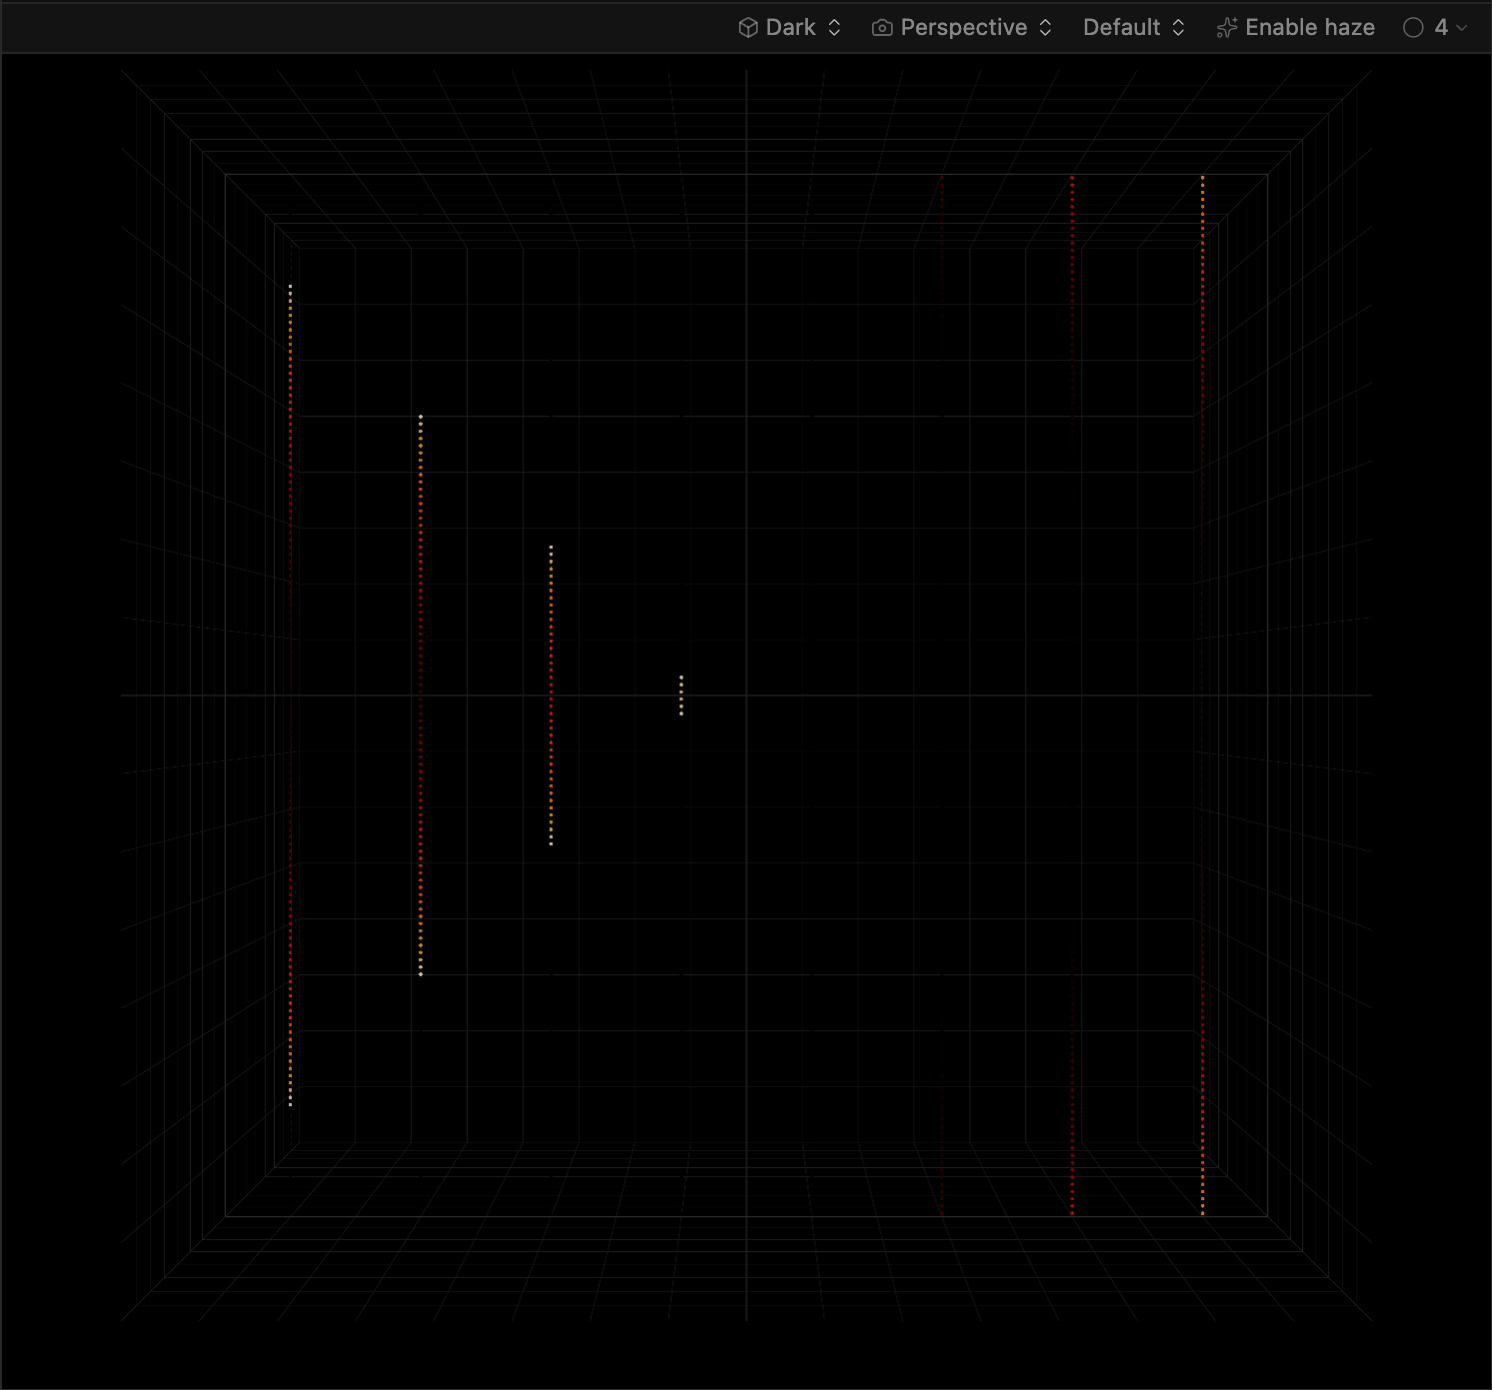Open the Perspective camera dropdown
1492x1390 pixels.
(x=962, y=27)
